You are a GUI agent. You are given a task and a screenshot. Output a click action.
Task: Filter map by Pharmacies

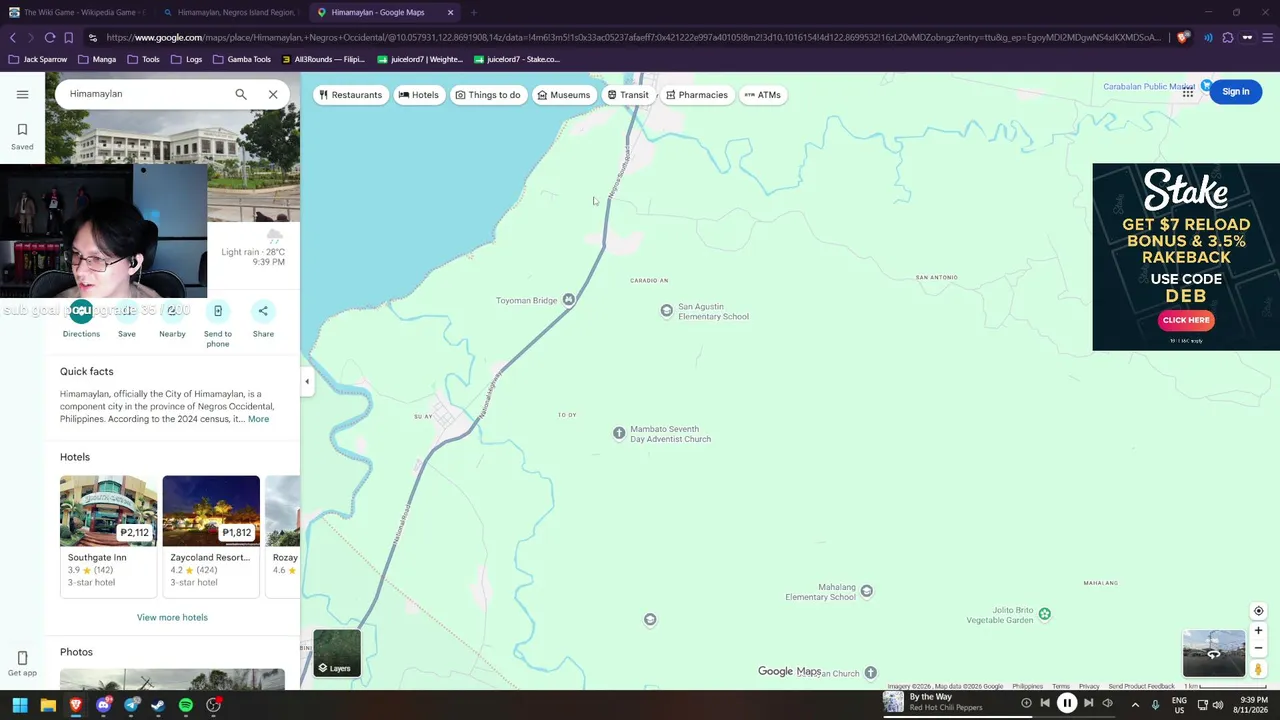(697, 95)
